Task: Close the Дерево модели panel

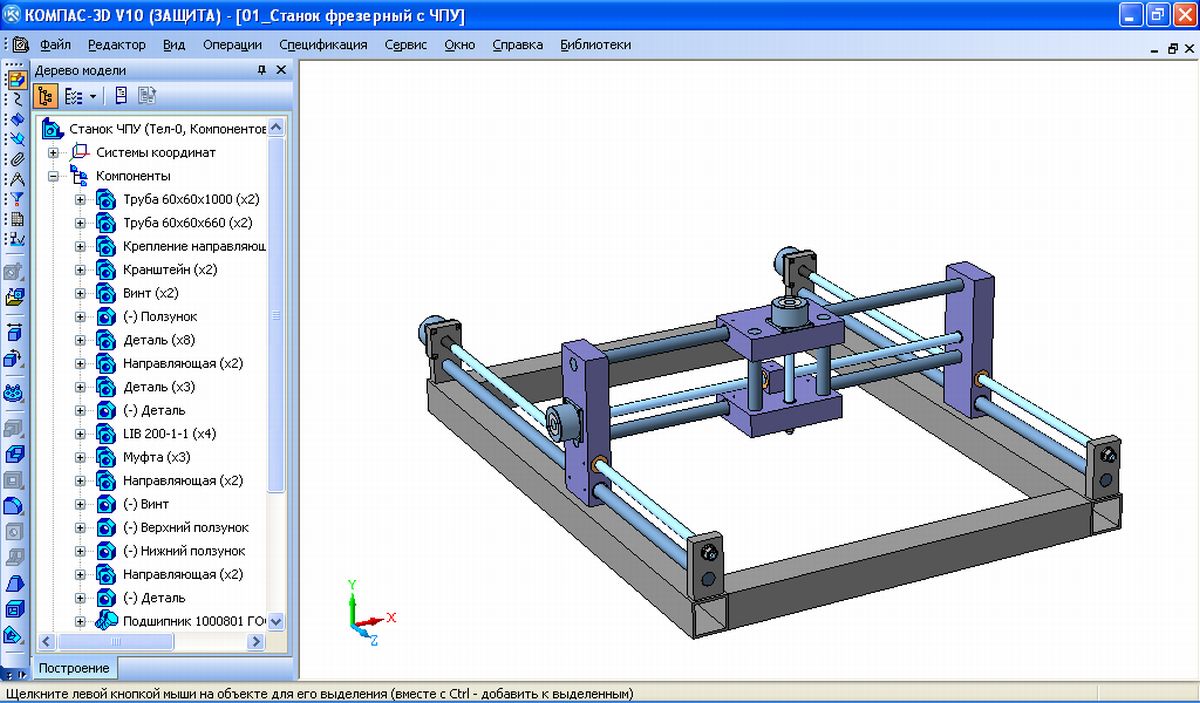Action: click(281, 70)
